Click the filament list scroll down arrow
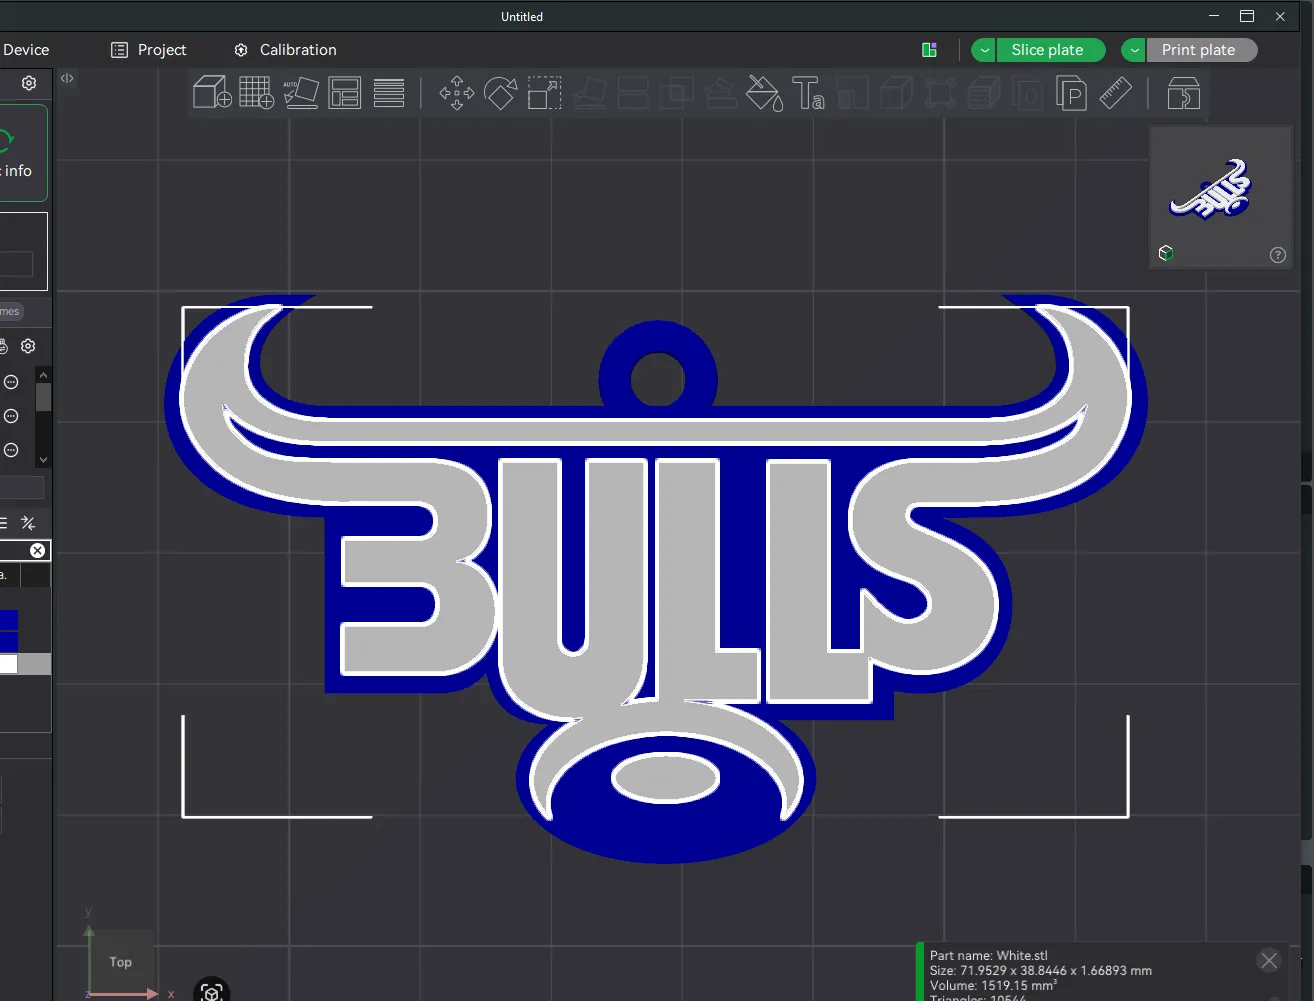Image resolution: width=1314 pixels, height=1001 pixels. click(43, 459)
